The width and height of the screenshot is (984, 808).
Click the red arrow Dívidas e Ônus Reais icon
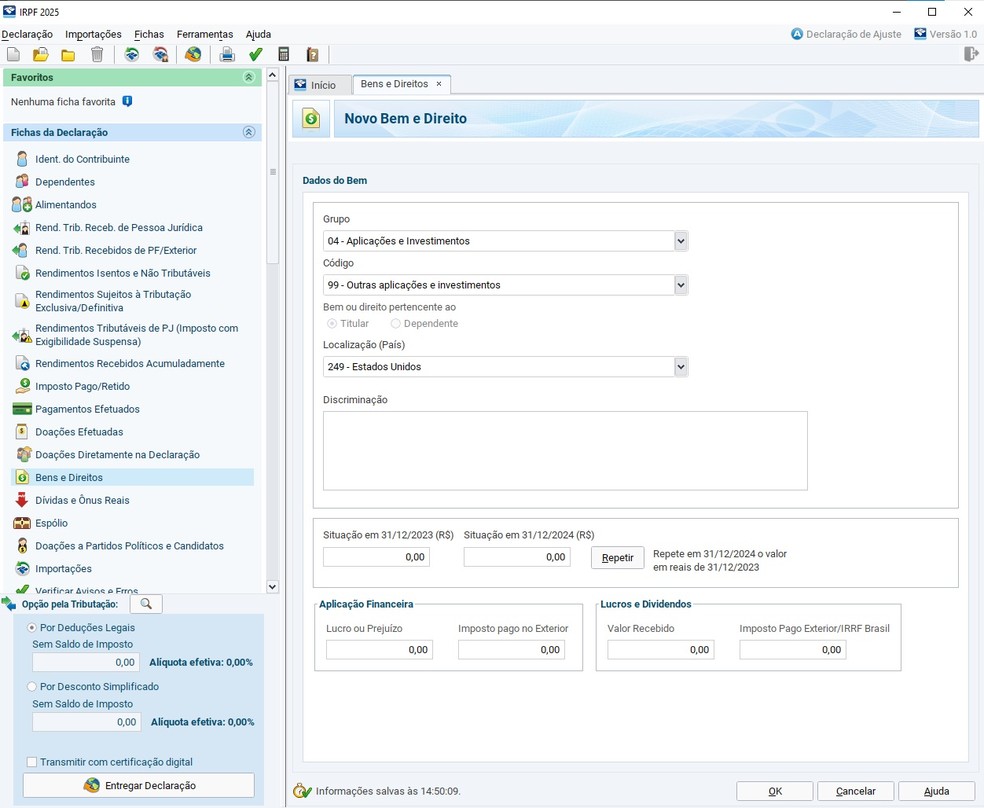coord(22,500)
